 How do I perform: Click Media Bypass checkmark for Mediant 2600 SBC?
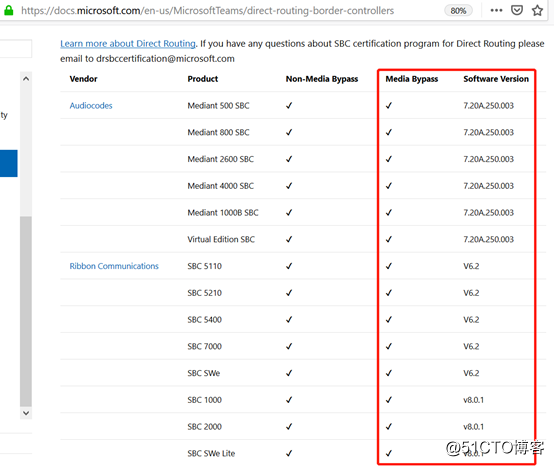[389, 159]
